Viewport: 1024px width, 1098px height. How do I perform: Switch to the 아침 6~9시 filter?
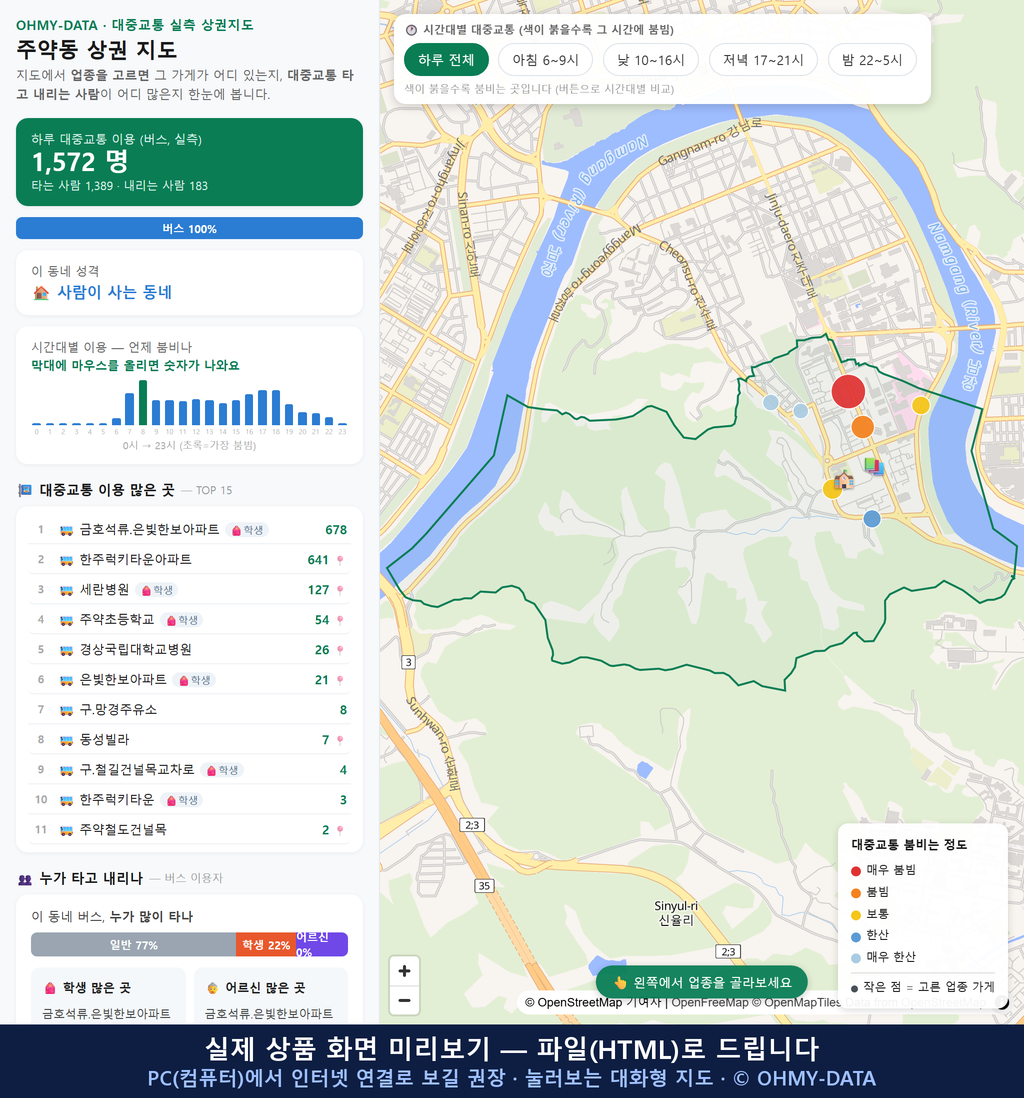click(x=546, y=60)
